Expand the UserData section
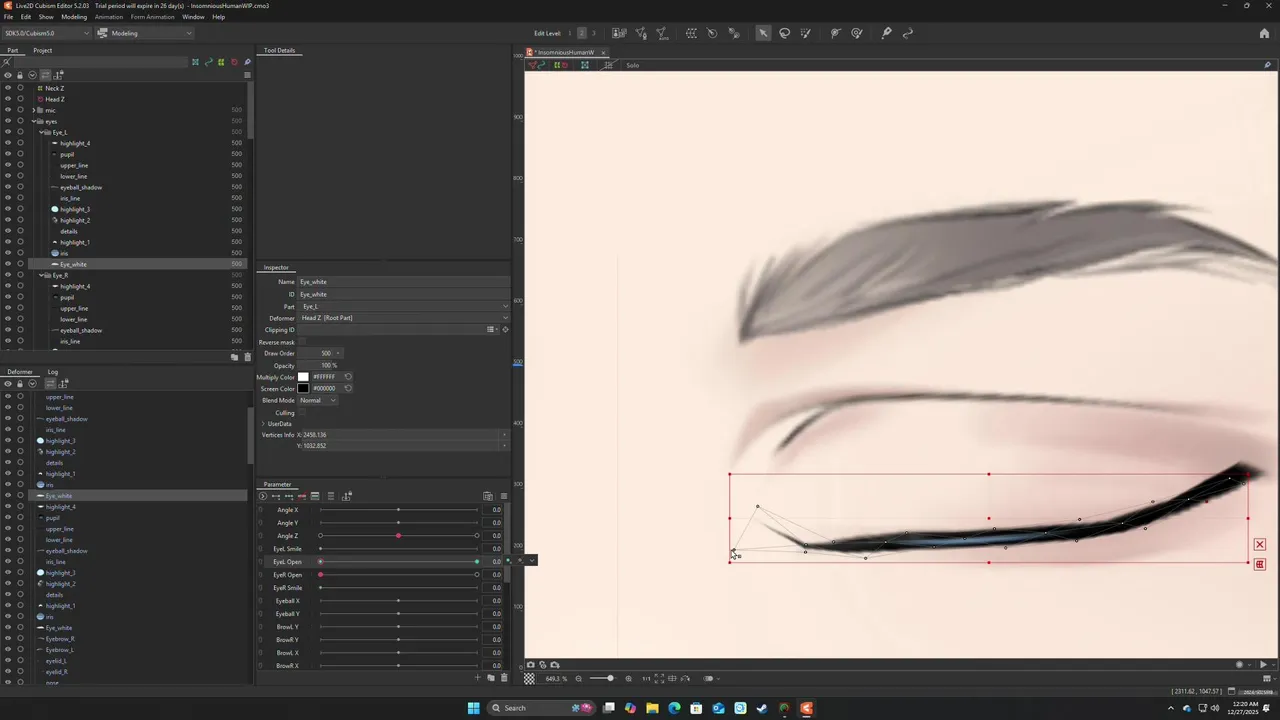Screen dimensions: 1280x720 click(263, 424)
